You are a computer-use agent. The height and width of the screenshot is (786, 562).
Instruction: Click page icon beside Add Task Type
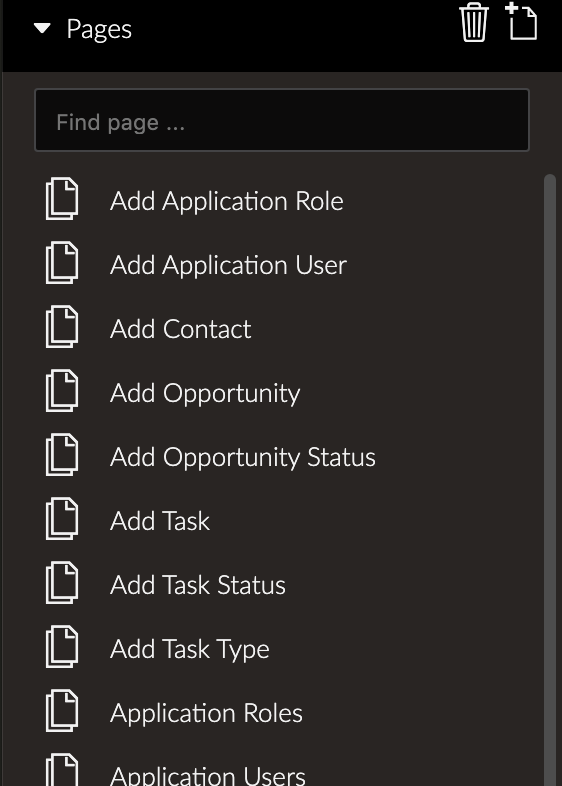(x=62, y=646)
